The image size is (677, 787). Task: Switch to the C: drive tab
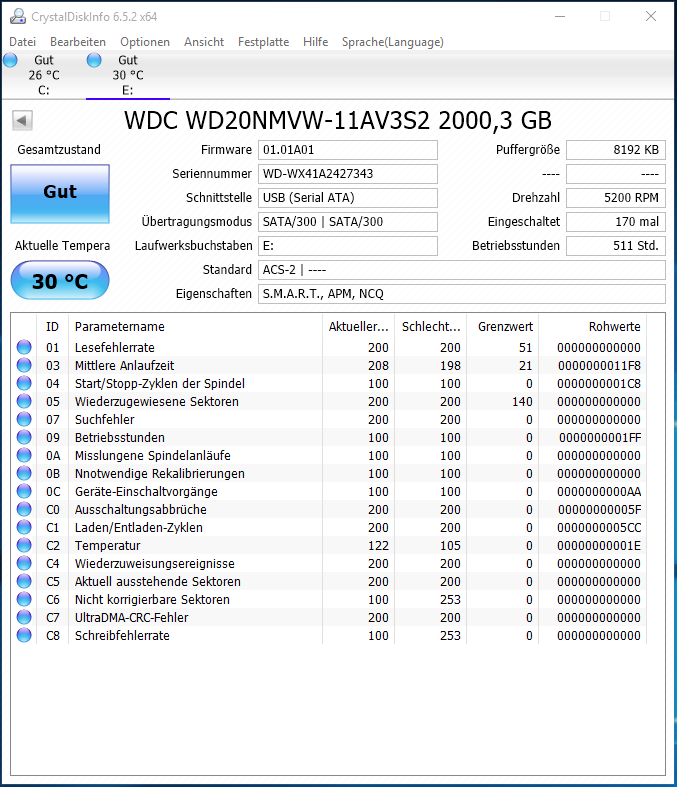(x=44, y=75)
